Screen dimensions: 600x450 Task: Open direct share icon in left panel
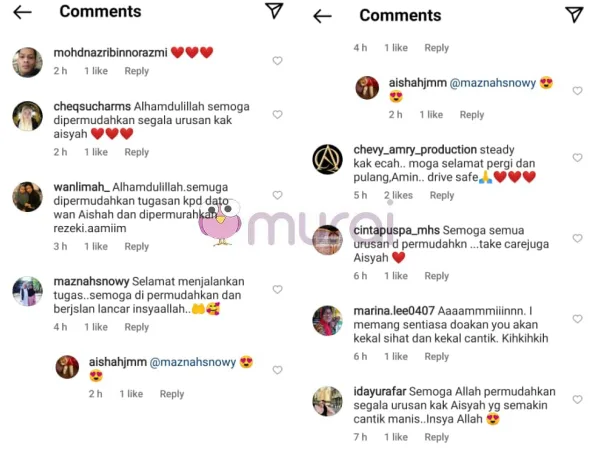(x=274, y=11)
